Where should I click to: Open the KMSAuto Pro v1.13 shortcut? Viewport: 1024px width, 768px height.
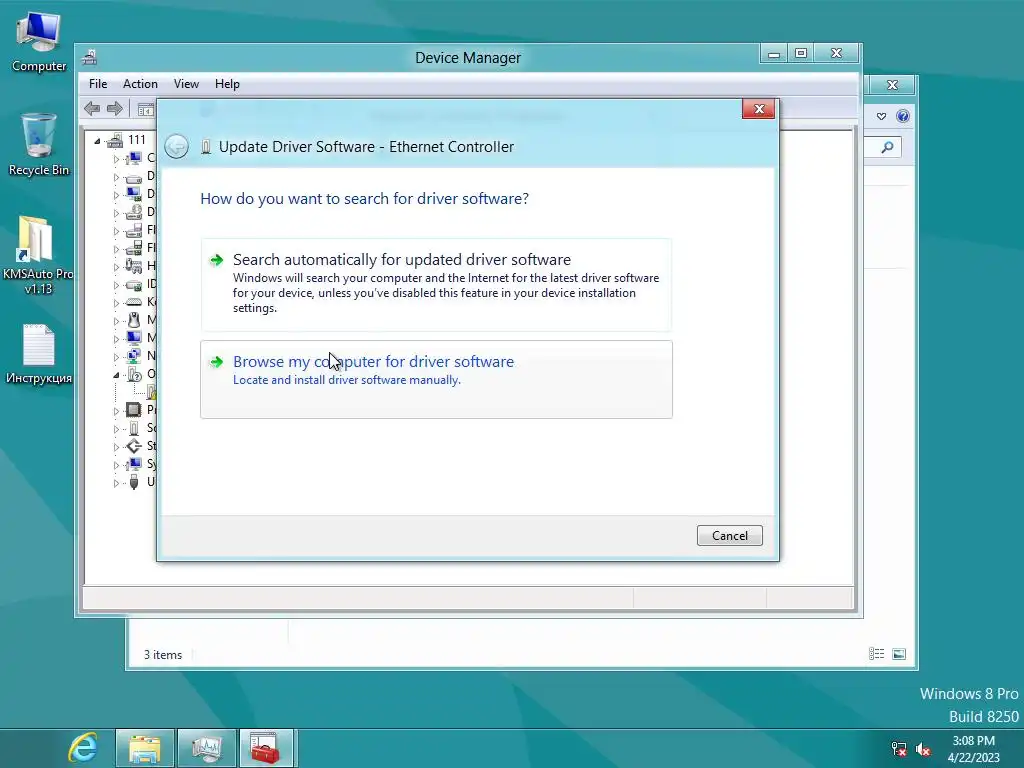point(38,255)
